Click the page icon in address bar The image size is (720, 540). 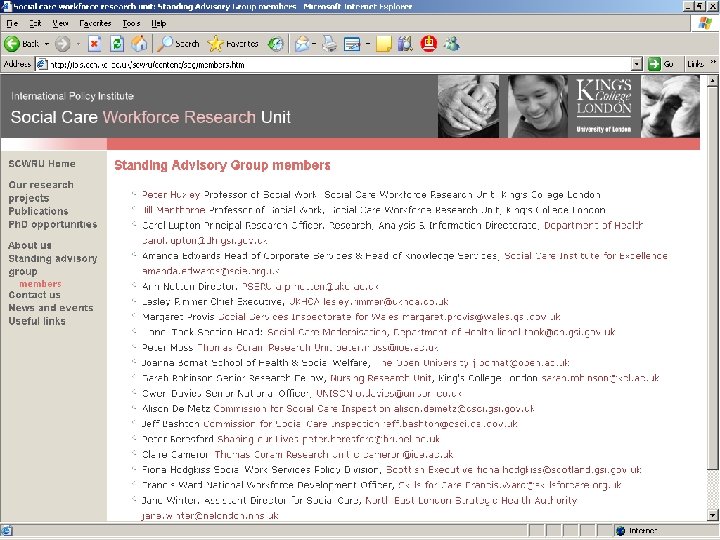[42, 64]
